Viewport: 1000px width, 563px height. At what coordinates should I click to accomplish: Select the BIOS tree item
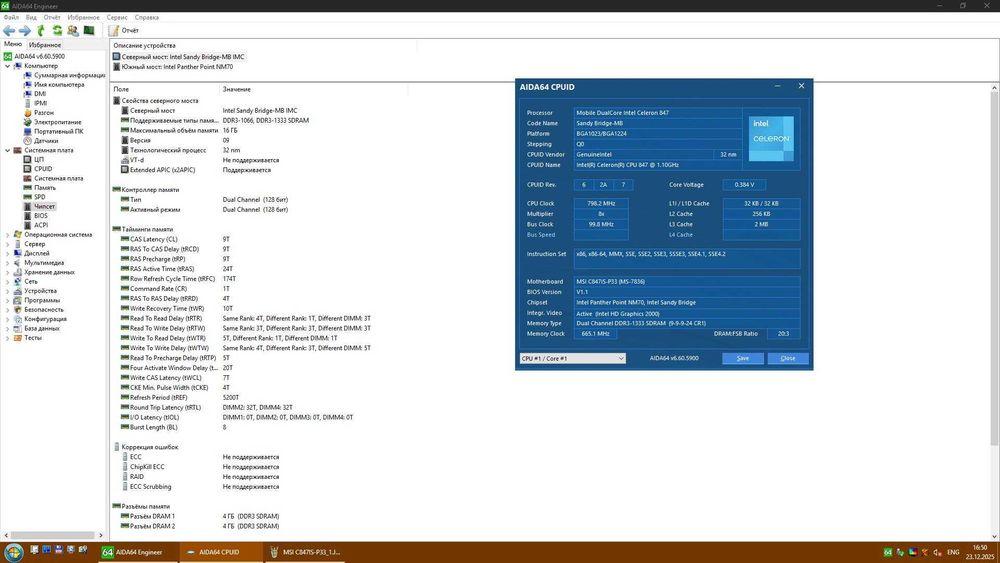click(x=41, y=216)
